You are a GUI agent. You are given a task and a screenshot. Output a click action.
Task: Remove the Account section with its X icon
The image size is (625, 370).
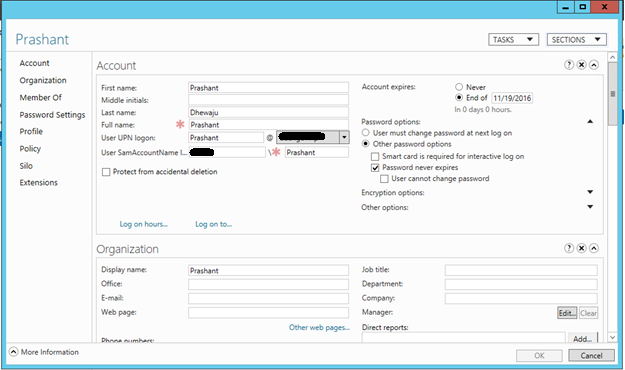[582, 65]
